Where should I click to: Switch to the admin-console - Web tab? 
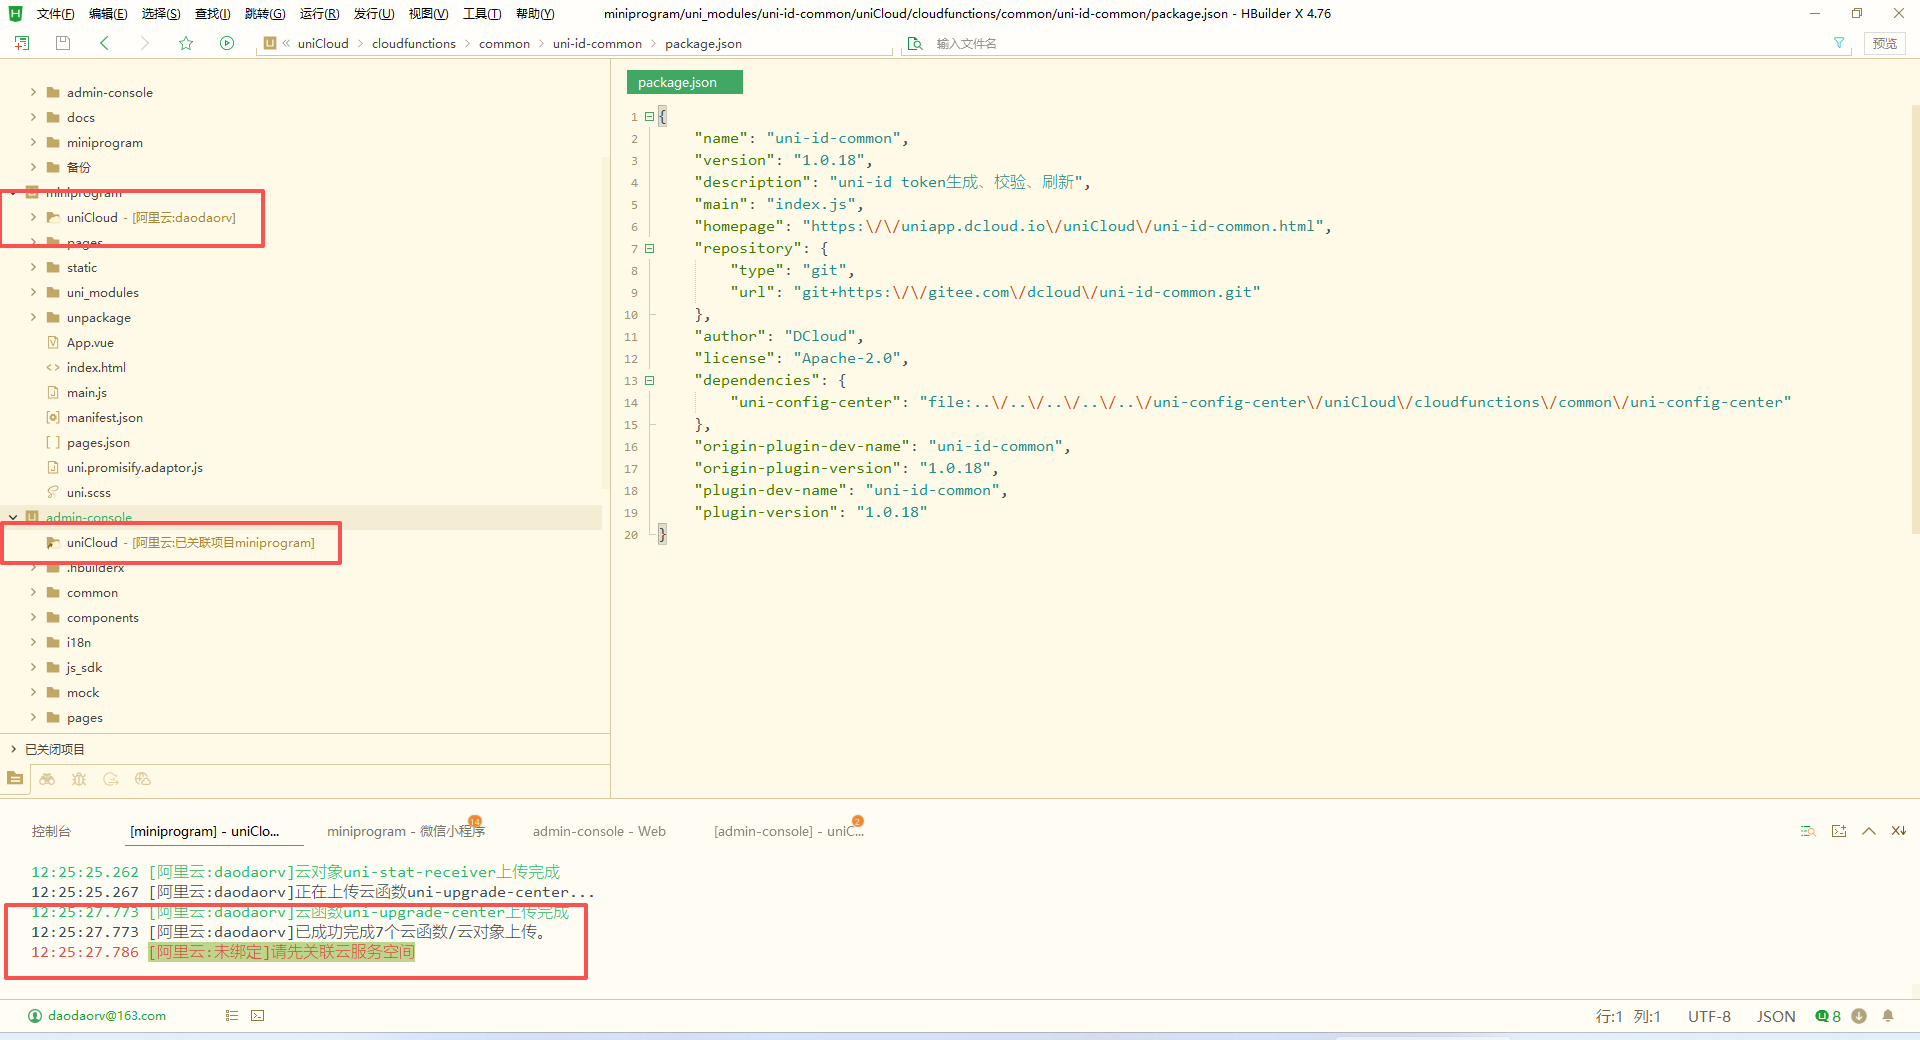[x=599, y=831]
